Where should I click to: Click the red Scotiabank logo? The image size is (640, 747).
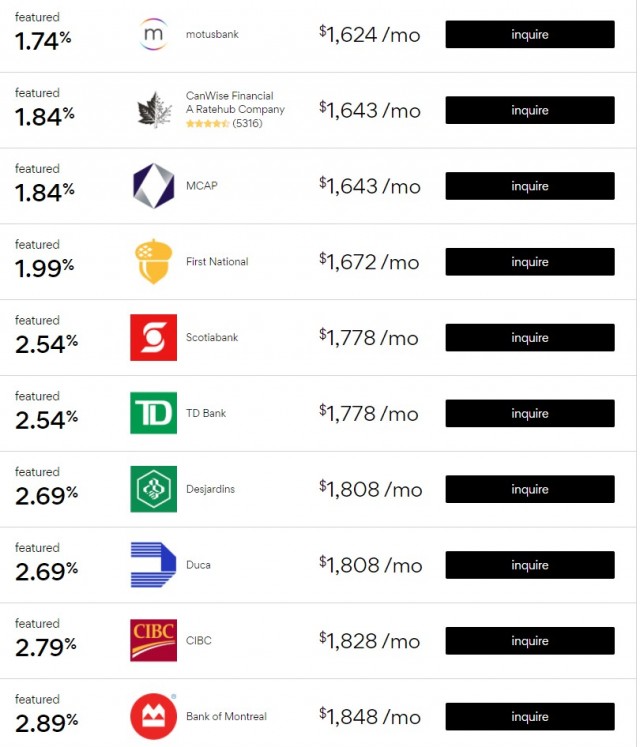click(x=153, y=338)
